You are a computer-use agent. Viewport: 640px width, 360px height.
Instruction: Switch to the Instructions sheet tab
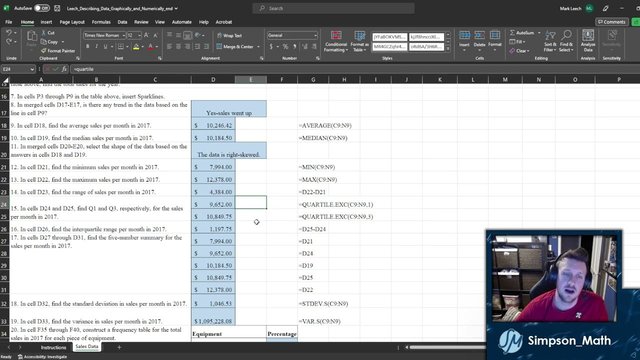(53, 347)
